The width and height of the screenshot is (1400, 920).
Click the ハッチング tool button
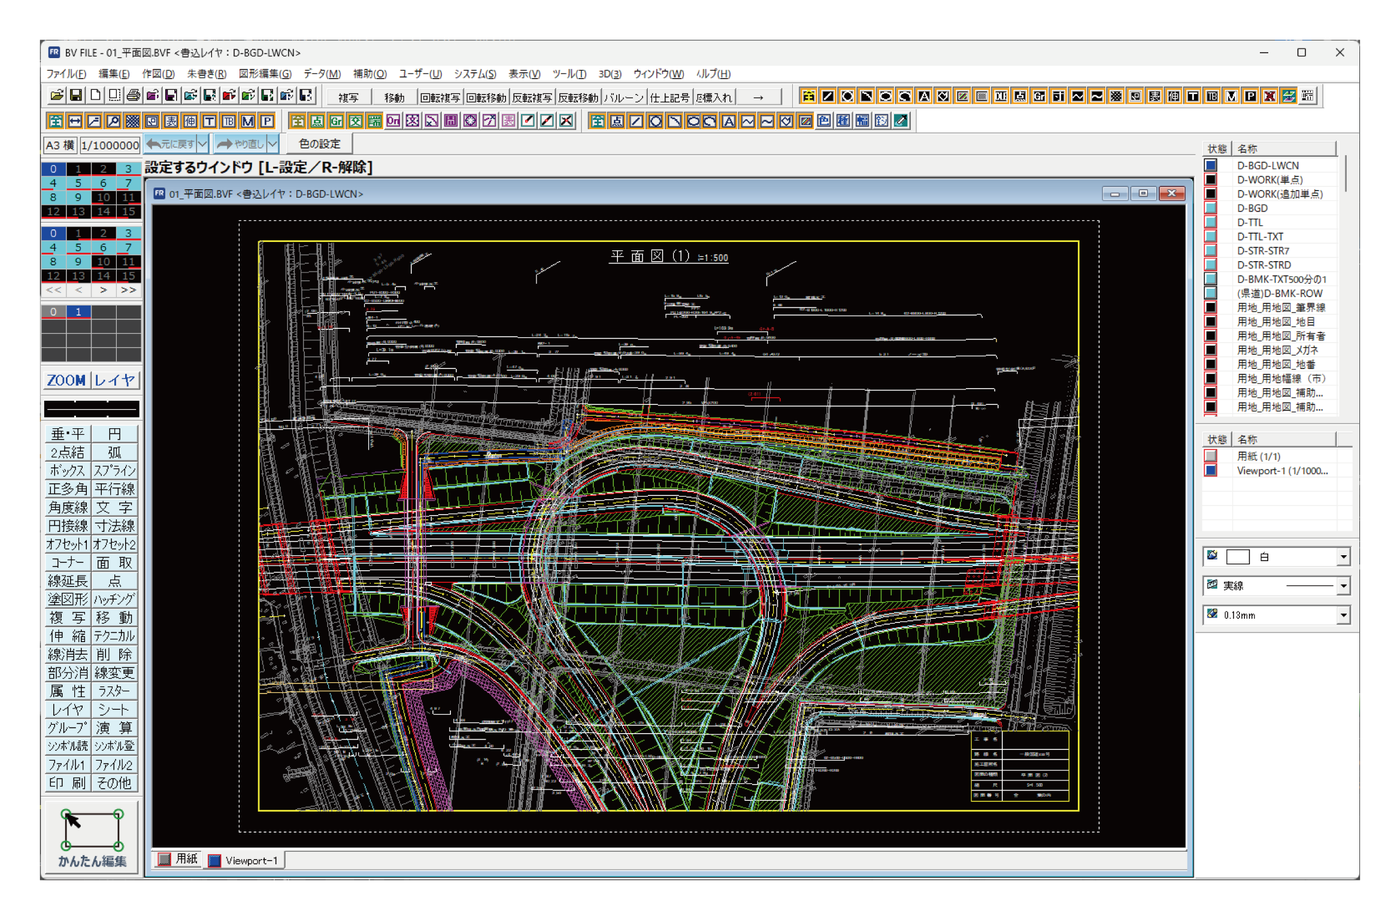point(115,599)
